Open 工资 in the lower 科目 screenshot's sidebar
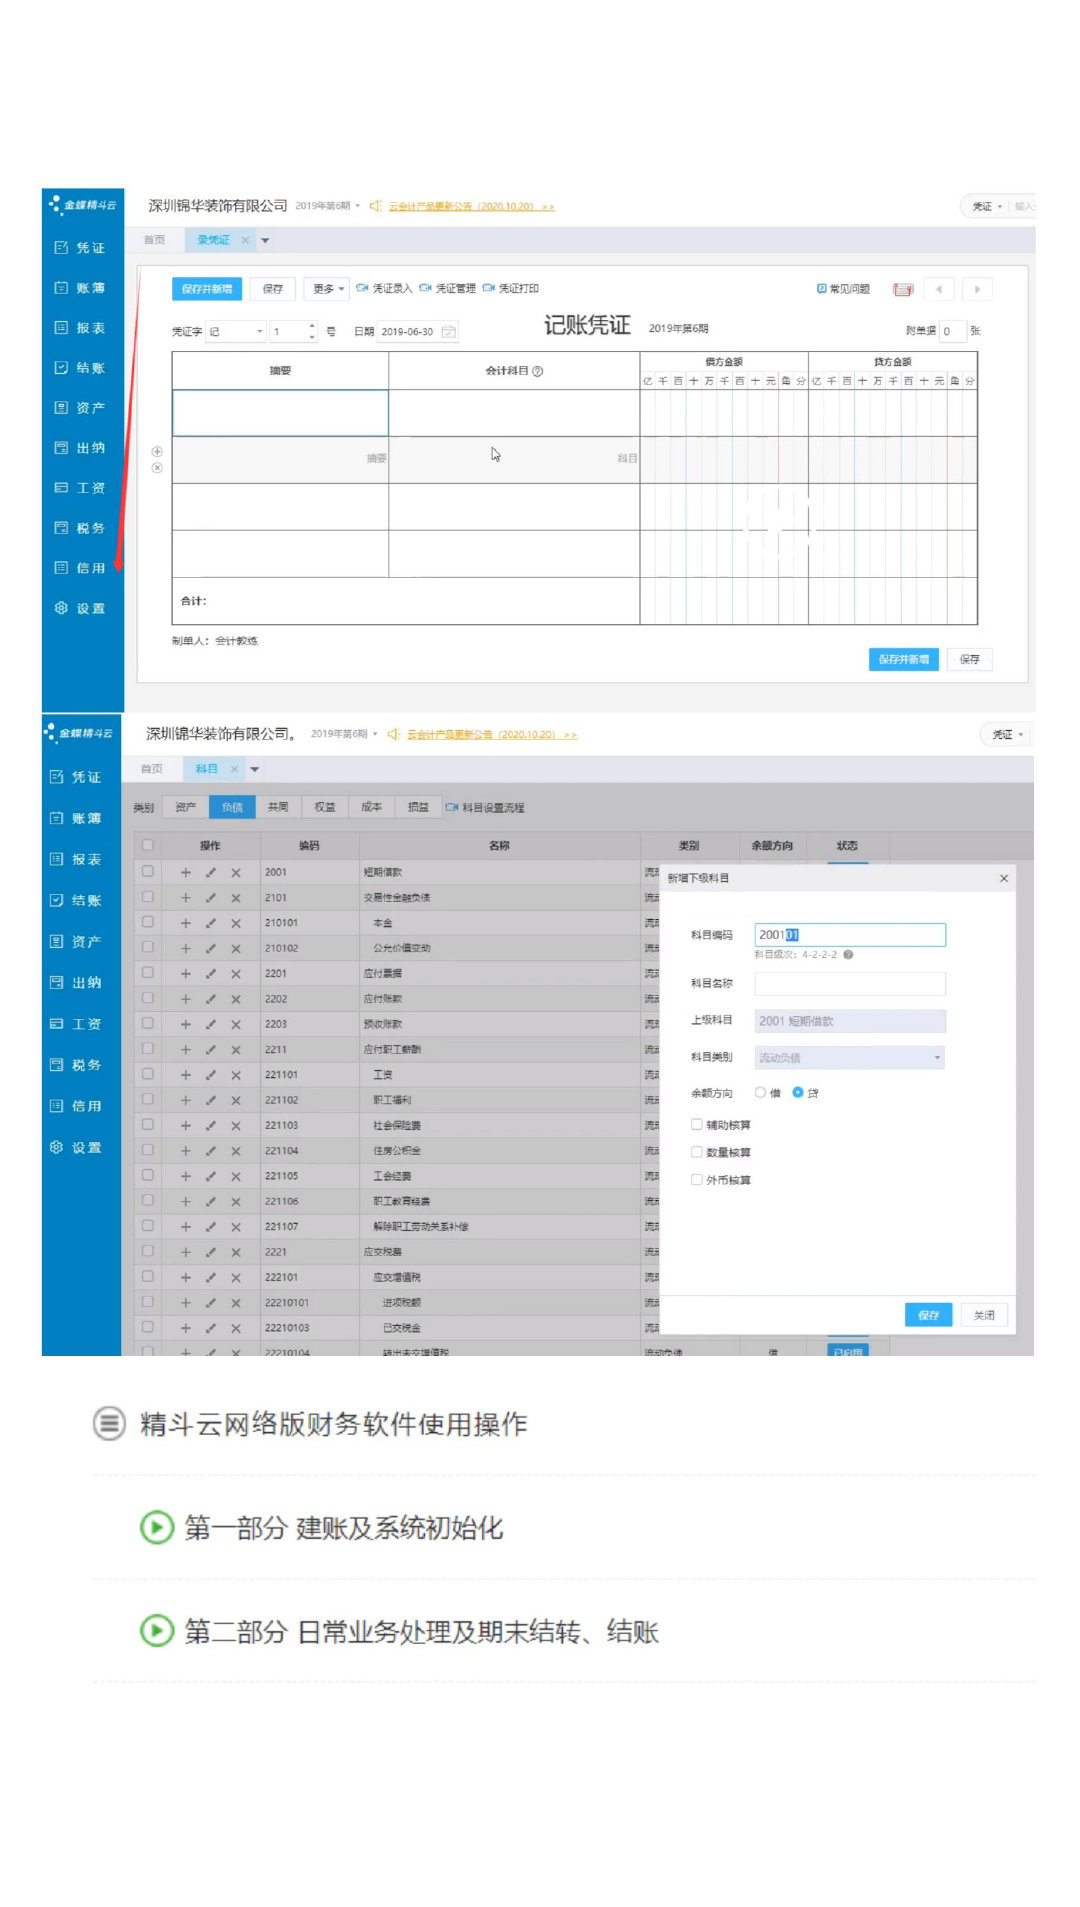The image size is (1080, 1907). coord(77,1024)
